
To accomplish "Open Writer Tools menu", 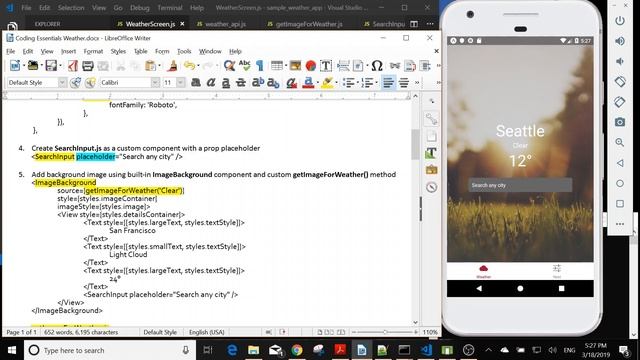I will (x=184, y=51).
